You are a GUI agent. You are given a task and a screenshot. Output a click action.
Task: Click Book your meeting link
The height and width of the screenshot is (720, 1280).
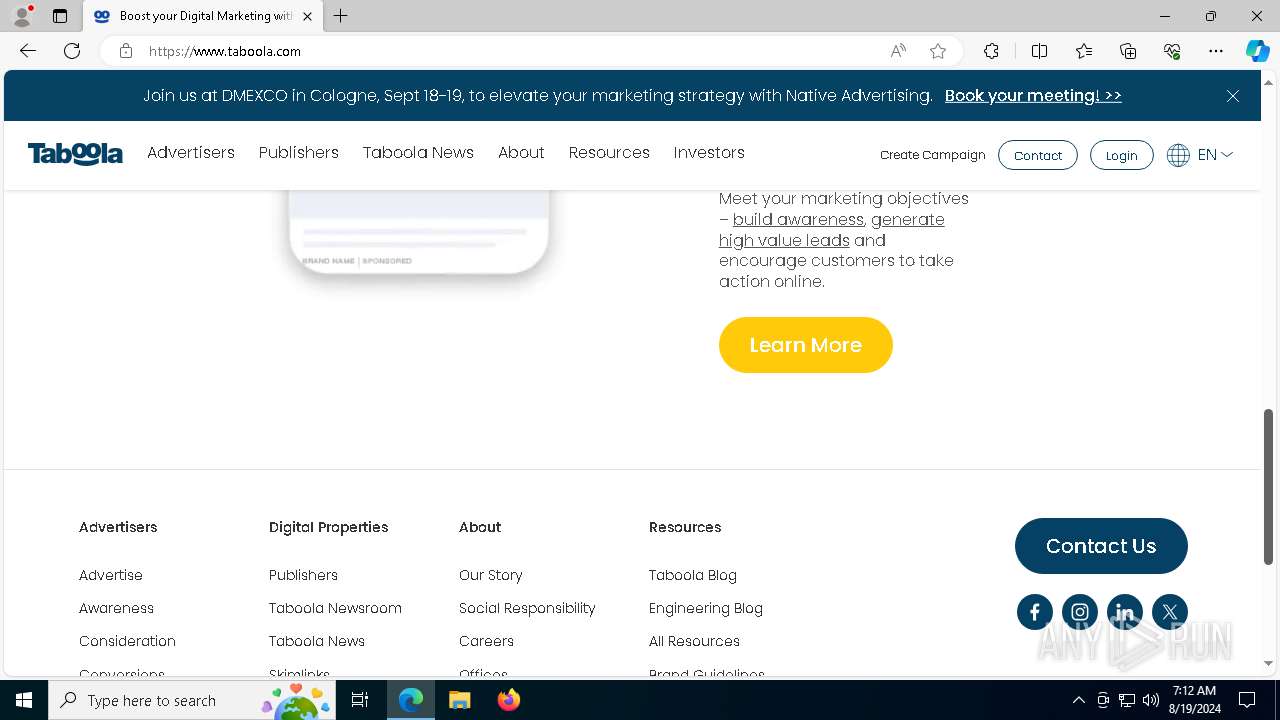[x=1033, y=96]
